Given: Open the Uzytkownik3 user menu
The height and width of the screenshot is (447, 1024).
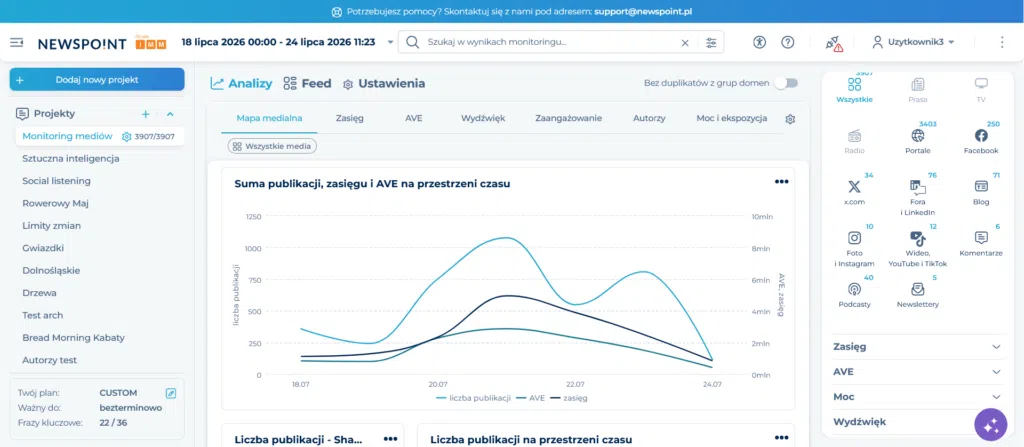Looking at the screenshot, I should tap(913, 42).
